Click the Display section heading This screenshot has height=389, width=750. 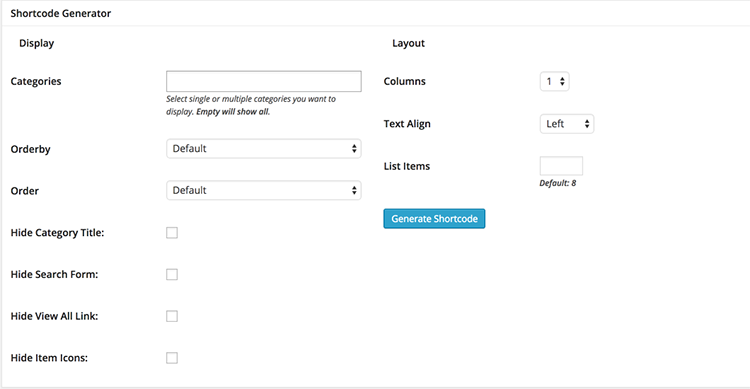tap(36, 43)
